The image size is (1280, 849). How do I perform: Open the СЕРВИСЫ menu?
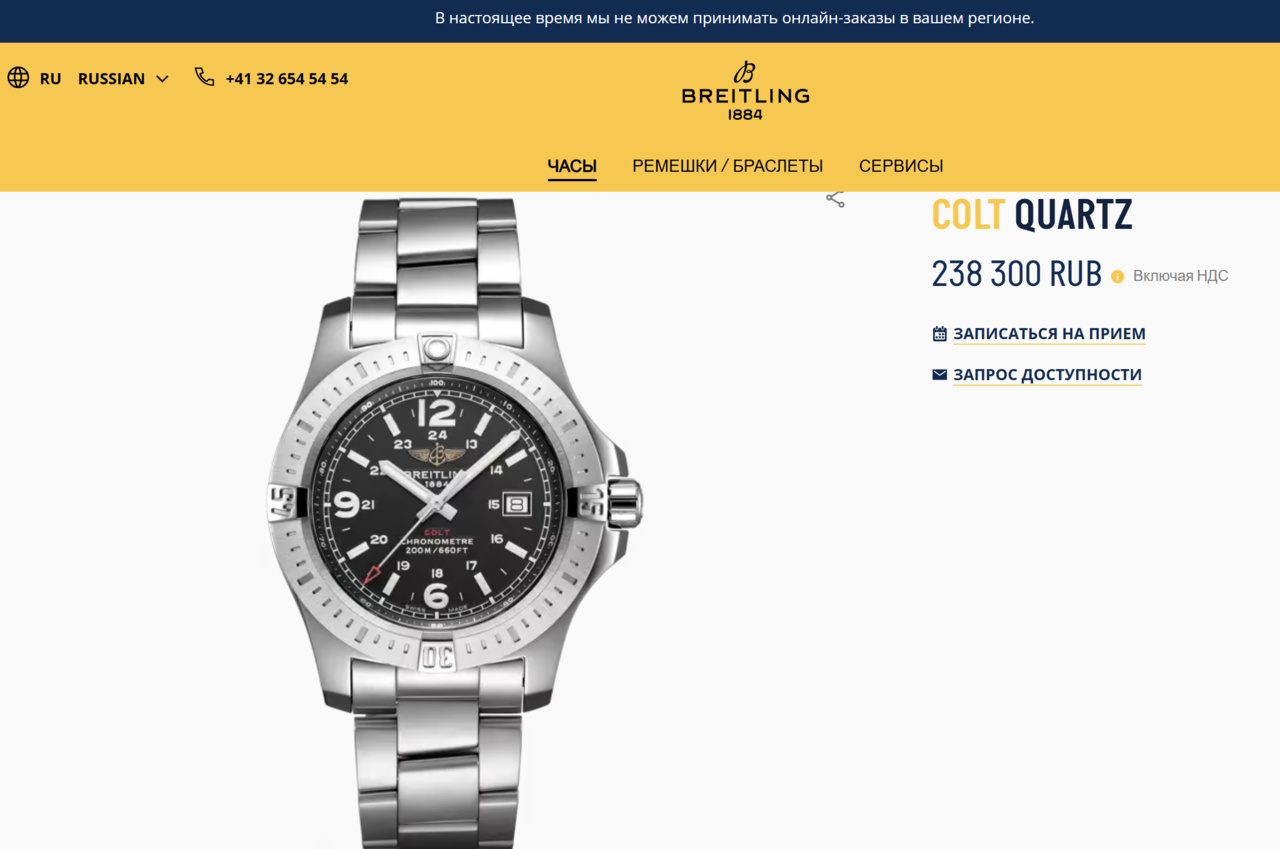tap(901, 166)
